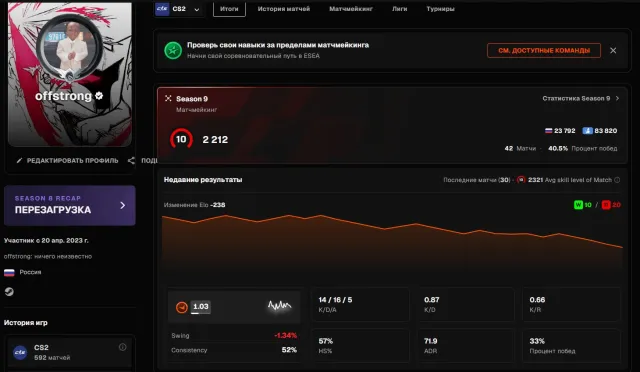Dismiss the ESEA promotion banner
Screen dimensions: 640x372
click(613, 51)
